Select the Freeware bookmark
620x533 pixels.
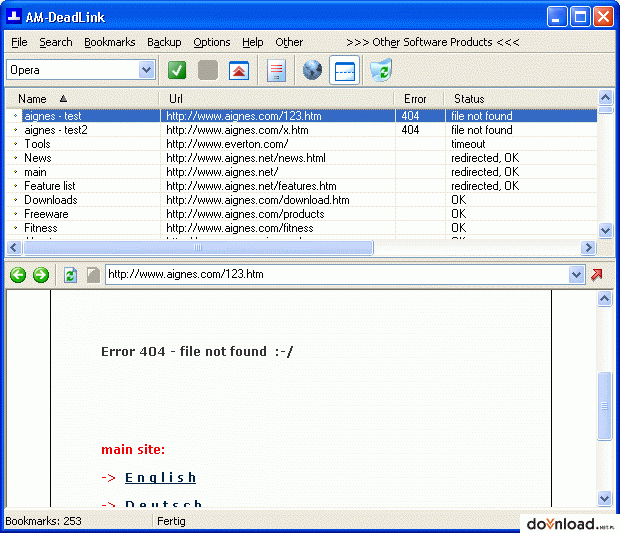pos(46,214)
